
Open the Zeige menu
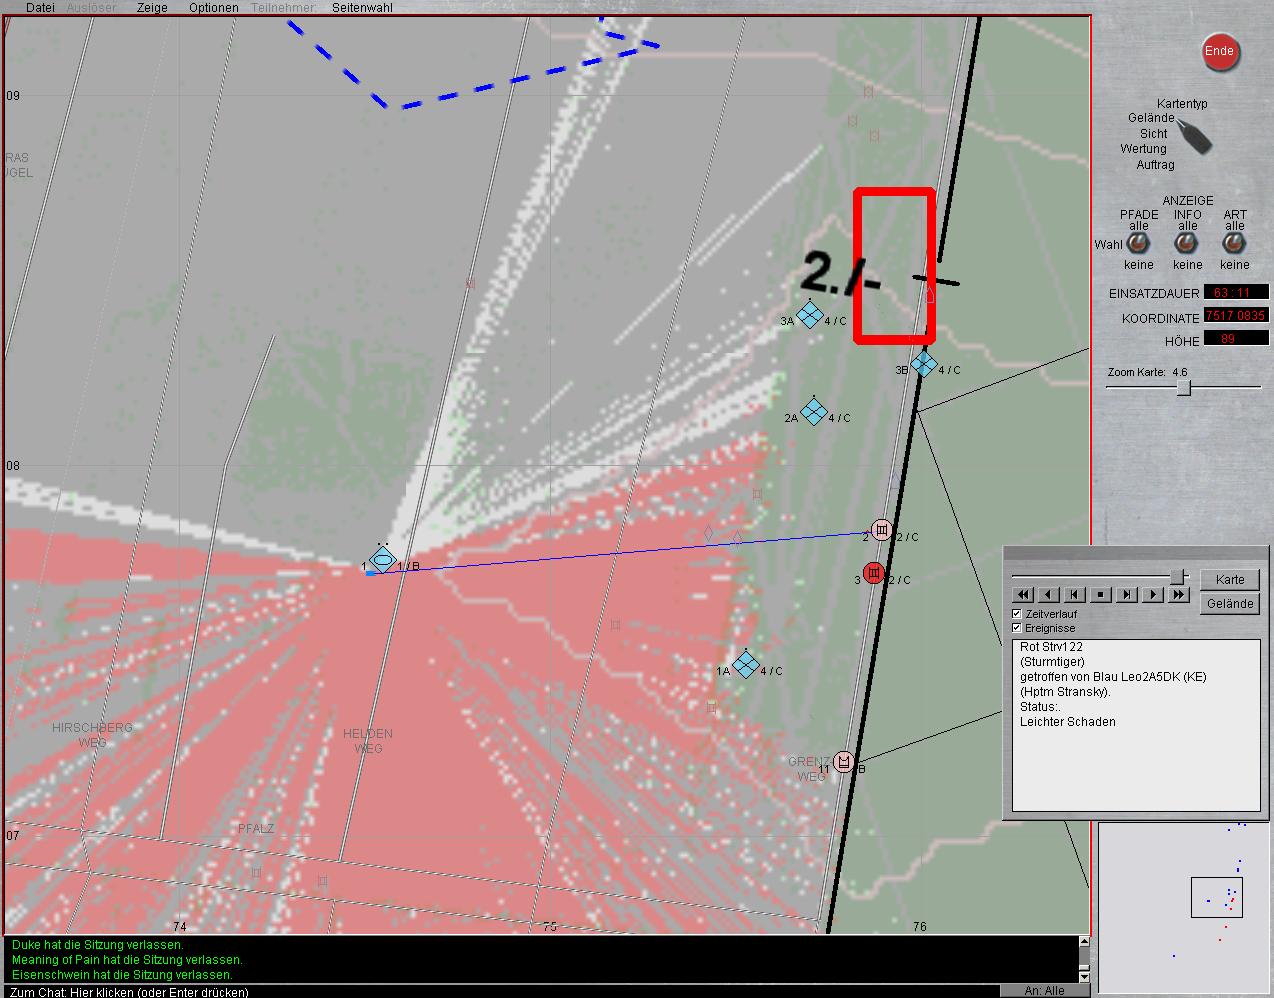click(152, 8)
